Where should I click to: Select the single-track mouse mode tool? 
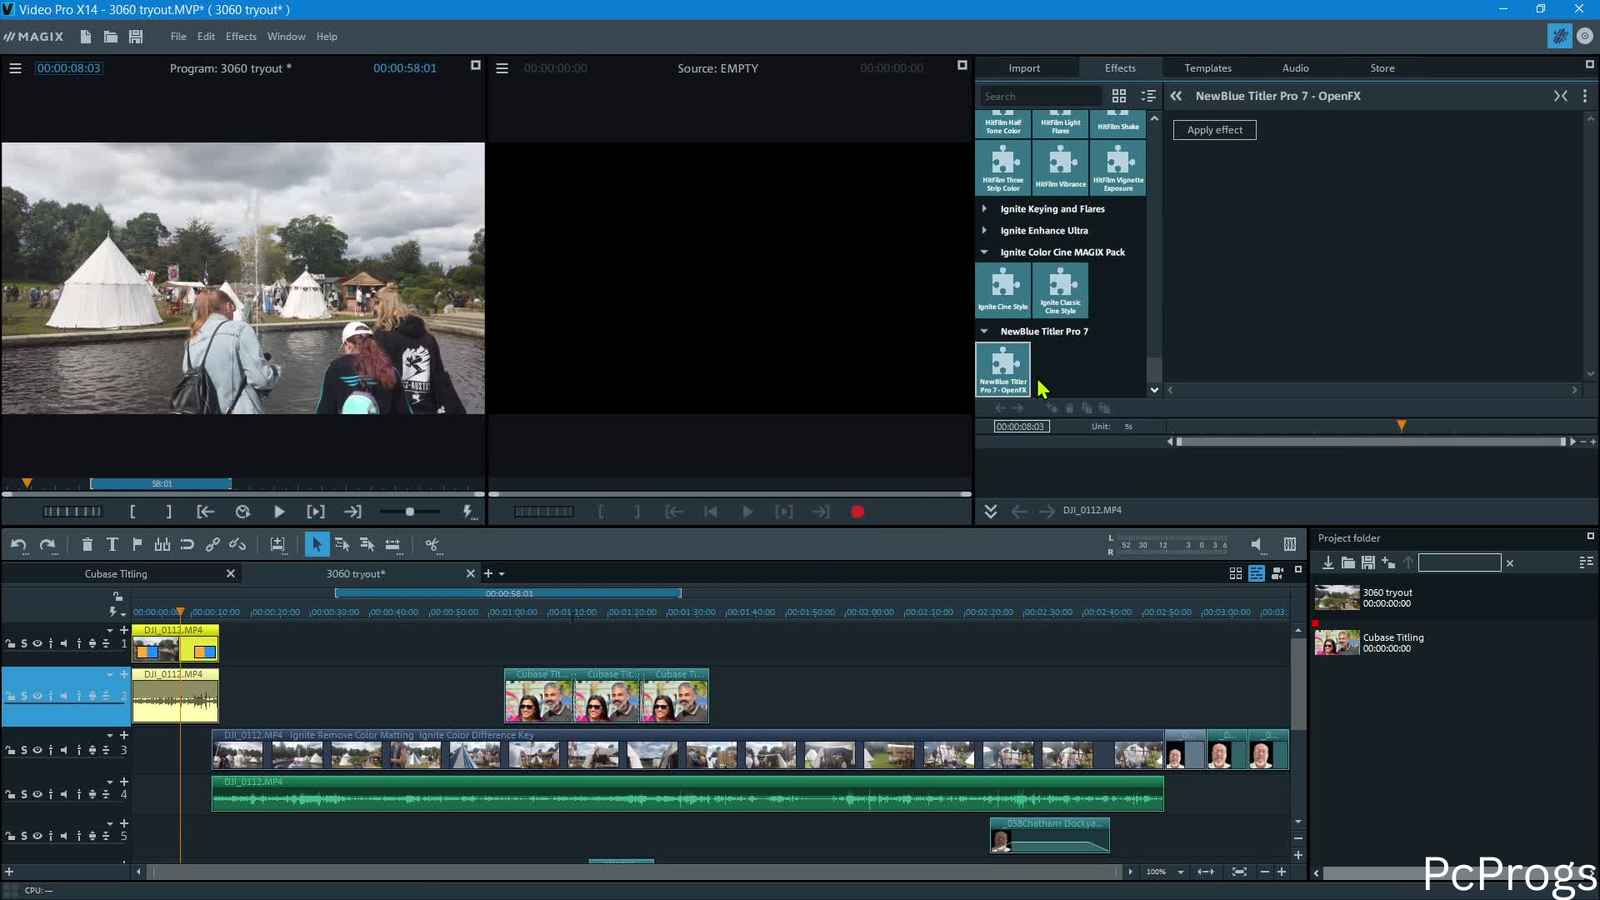342,545
